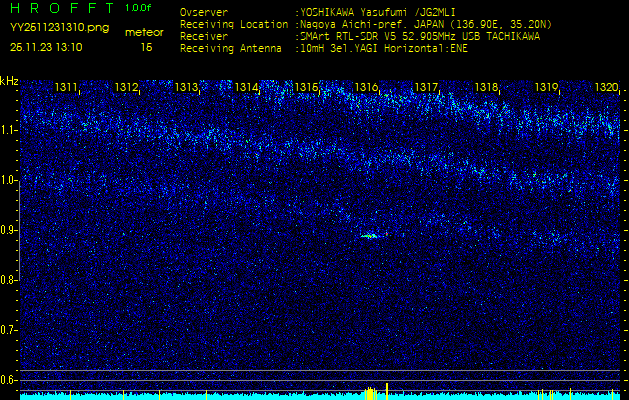Click the bright meteor echo near 0.9 kHz
Viewport: 629px width, 400px height.
tap(369, 236)
